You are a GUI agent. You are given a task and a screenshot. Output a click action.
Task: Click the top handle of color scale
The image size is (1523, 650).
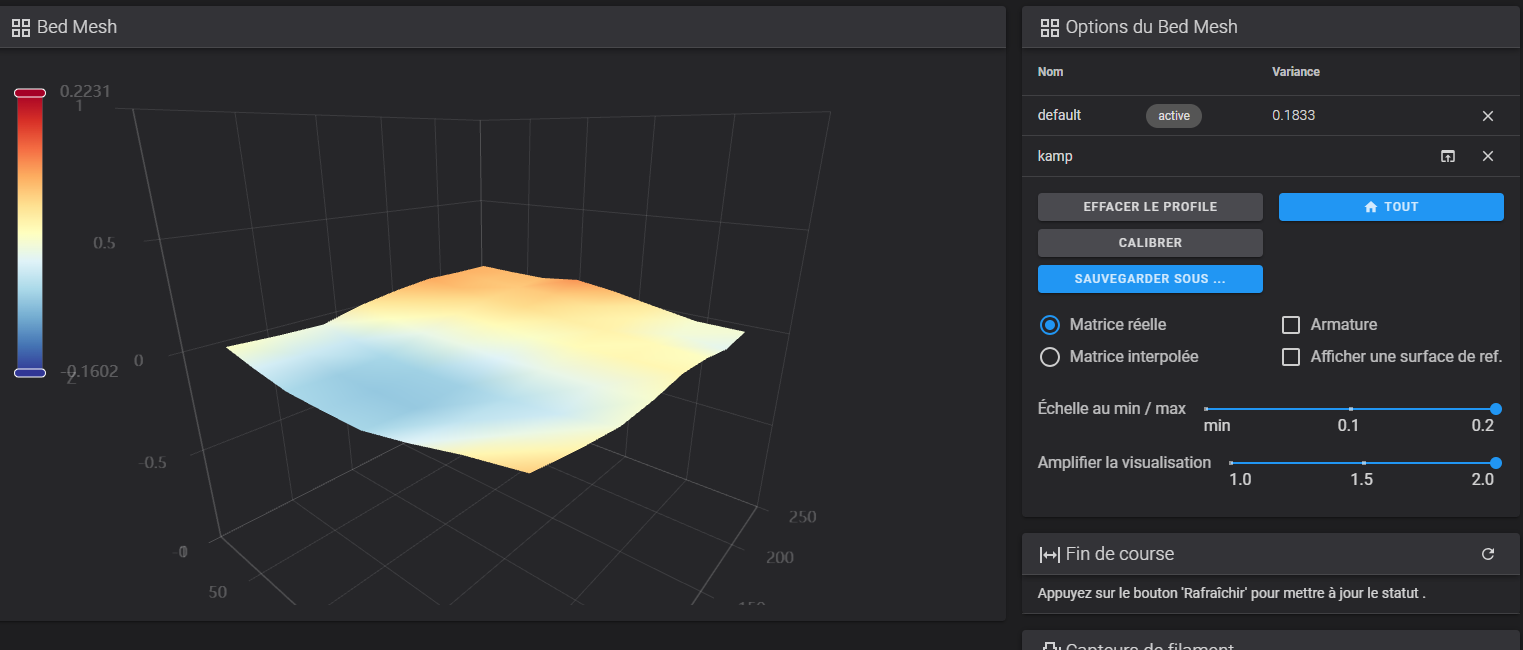pos(30,93)
